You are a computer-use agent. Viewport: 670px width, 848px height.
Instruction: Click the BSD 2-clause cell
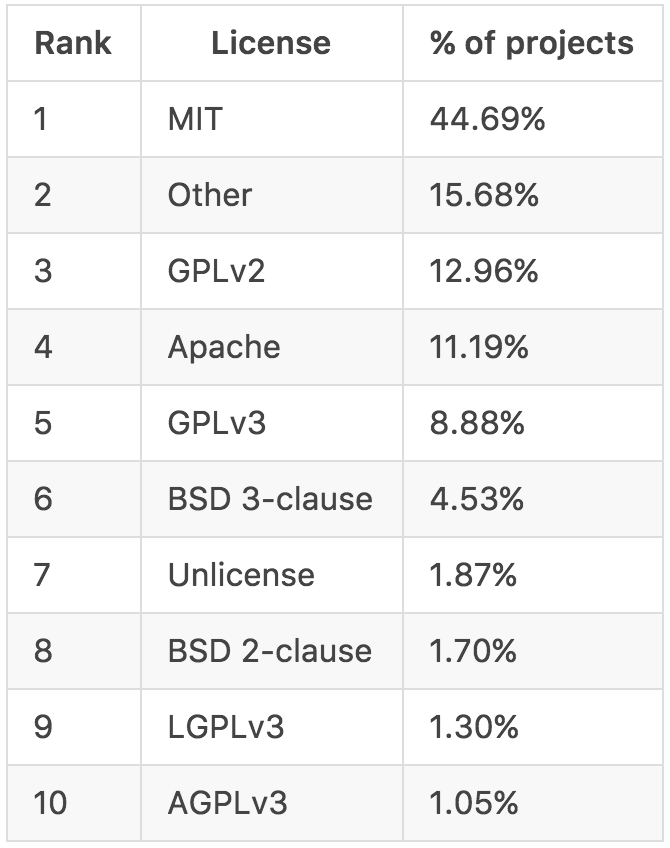[x=270, y=651]
